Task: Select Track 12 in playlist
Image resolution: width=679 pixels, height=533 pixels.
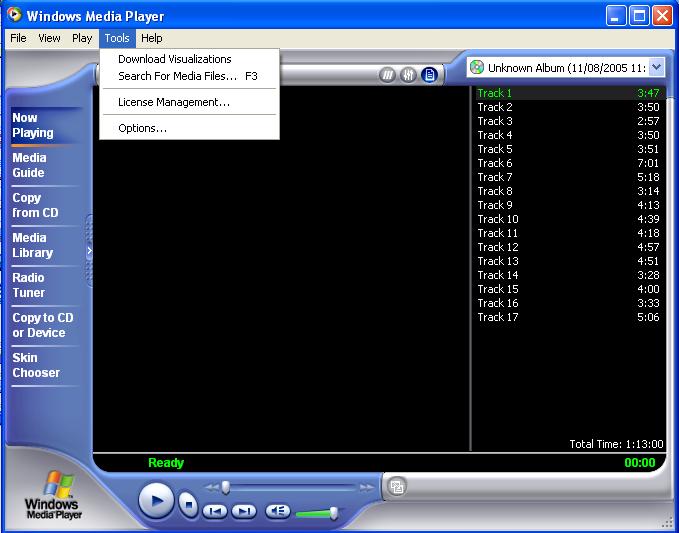Action: point(569,247)
